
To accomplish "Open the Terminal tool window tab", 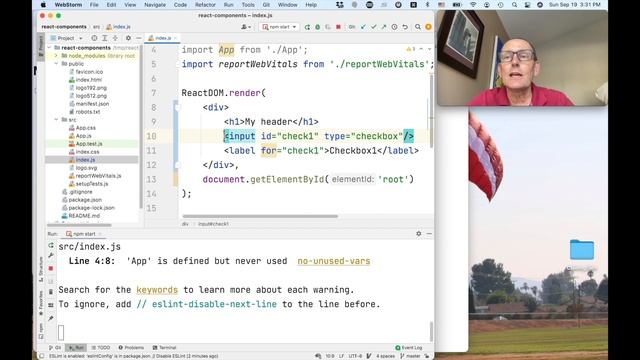I will click(x=164, y=348).
